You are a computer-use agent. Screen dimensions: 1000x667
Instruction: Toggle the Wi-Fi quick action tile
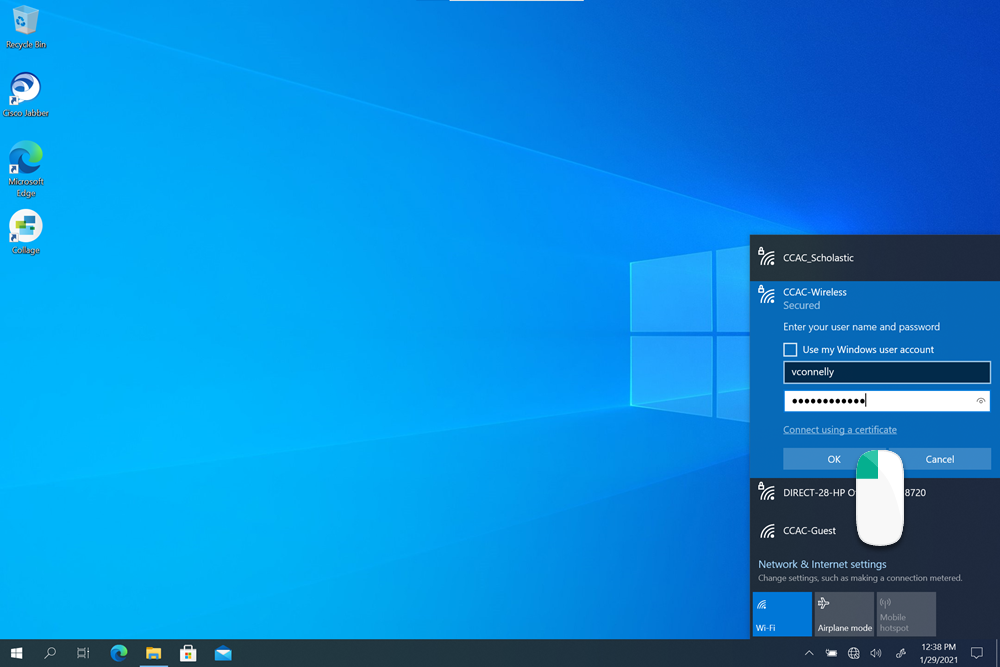pyautogui.click(x=782, y=614)
